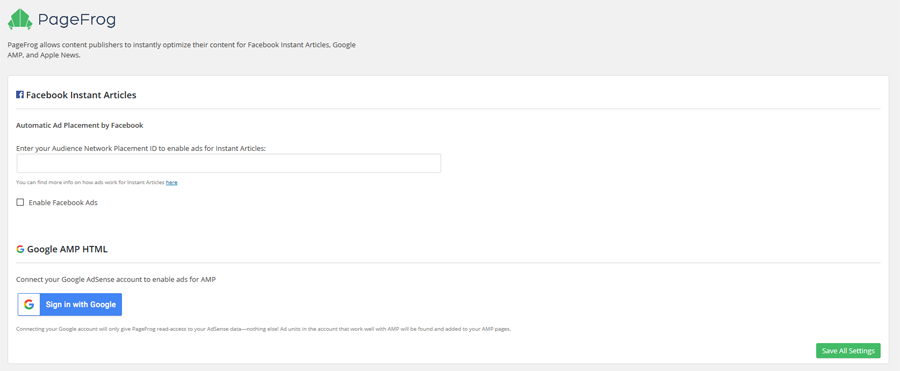
Task: Click the 'You can find more info' helper text
Action: 91,182
